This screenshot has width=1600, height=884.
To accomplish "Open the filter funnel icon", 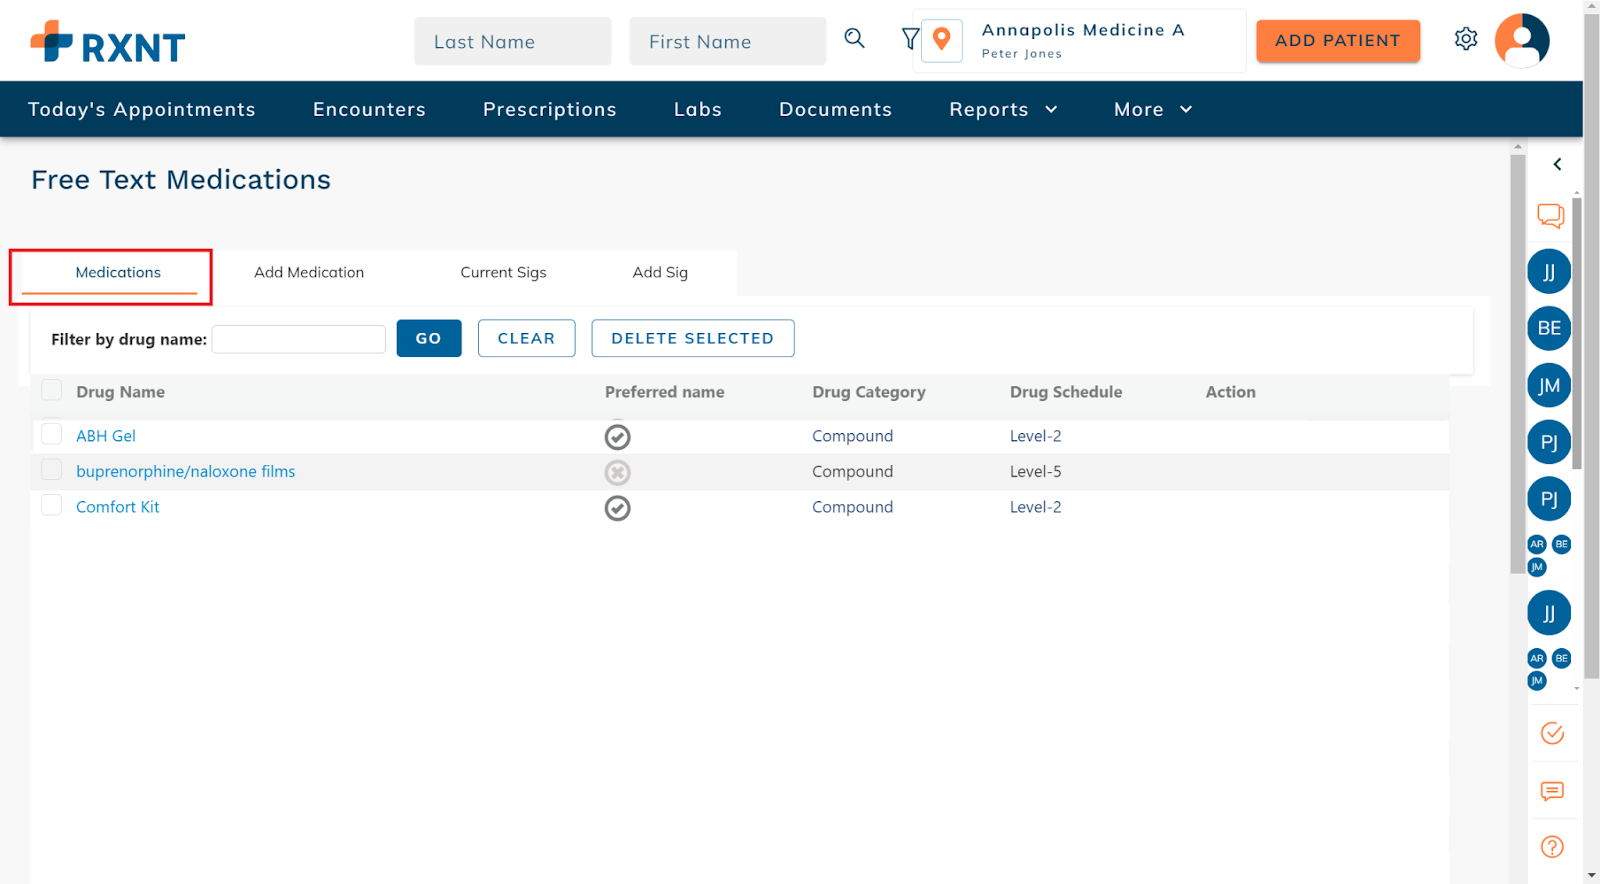I will pos(910,39).
